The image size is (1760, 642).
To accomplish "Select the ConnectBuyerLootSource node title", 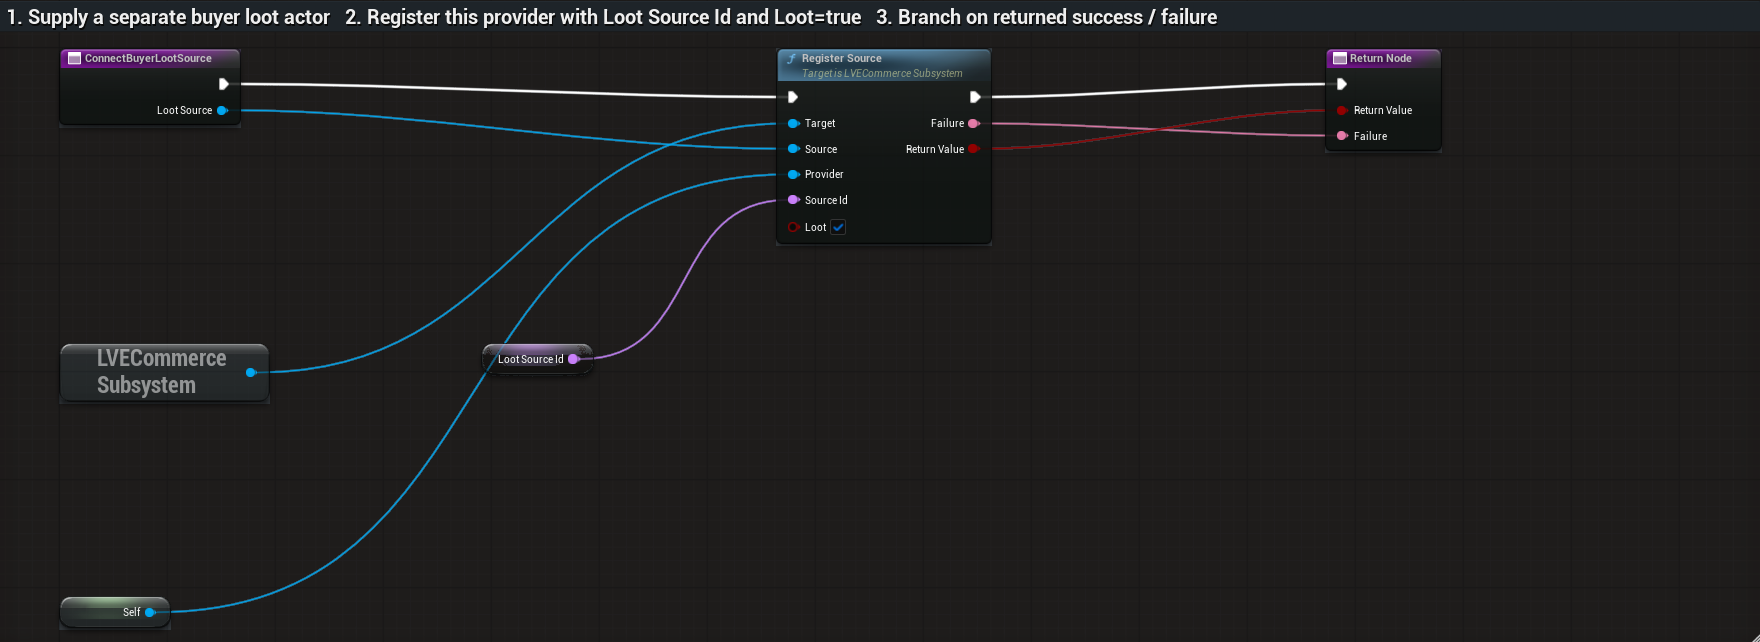I will pos(148,58).
